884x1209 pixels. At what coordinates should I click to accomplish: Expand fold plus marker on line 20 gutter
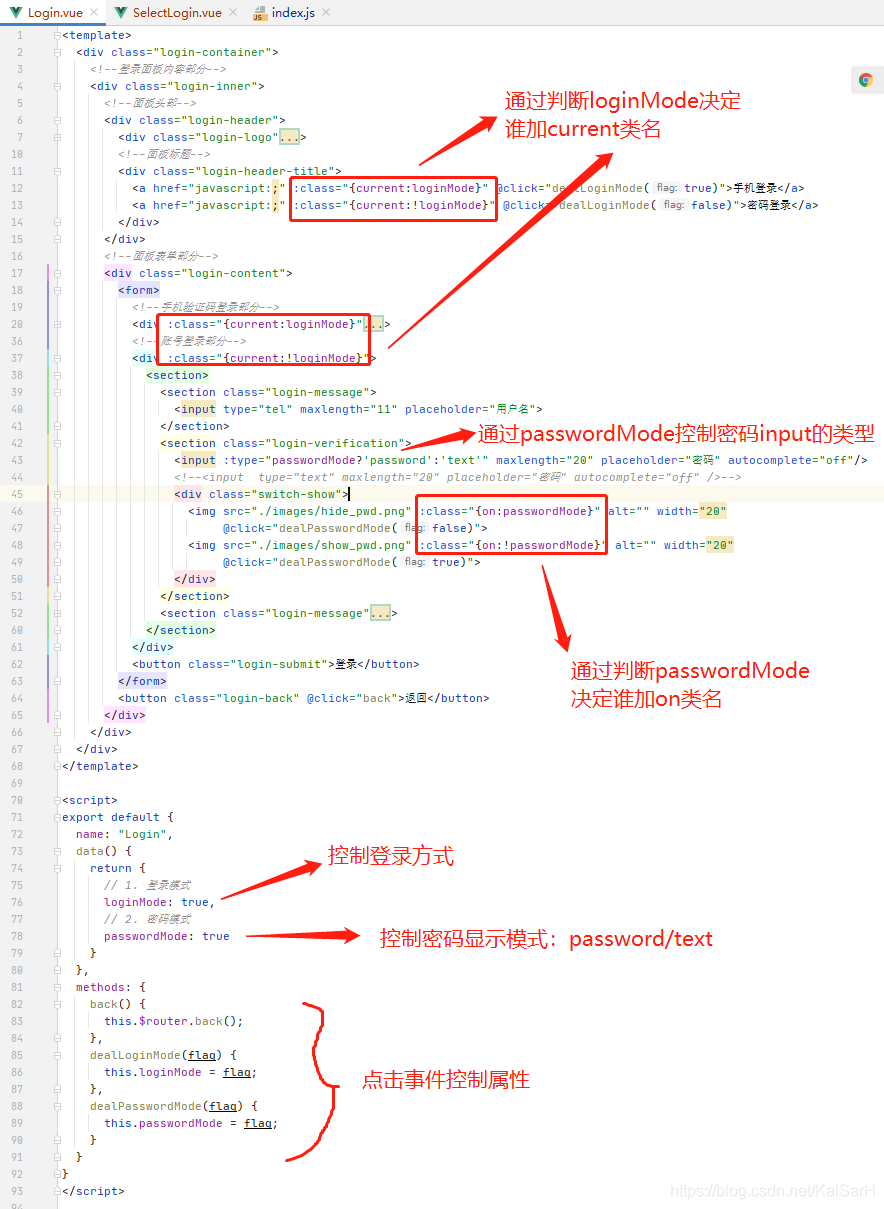(56, 324)
